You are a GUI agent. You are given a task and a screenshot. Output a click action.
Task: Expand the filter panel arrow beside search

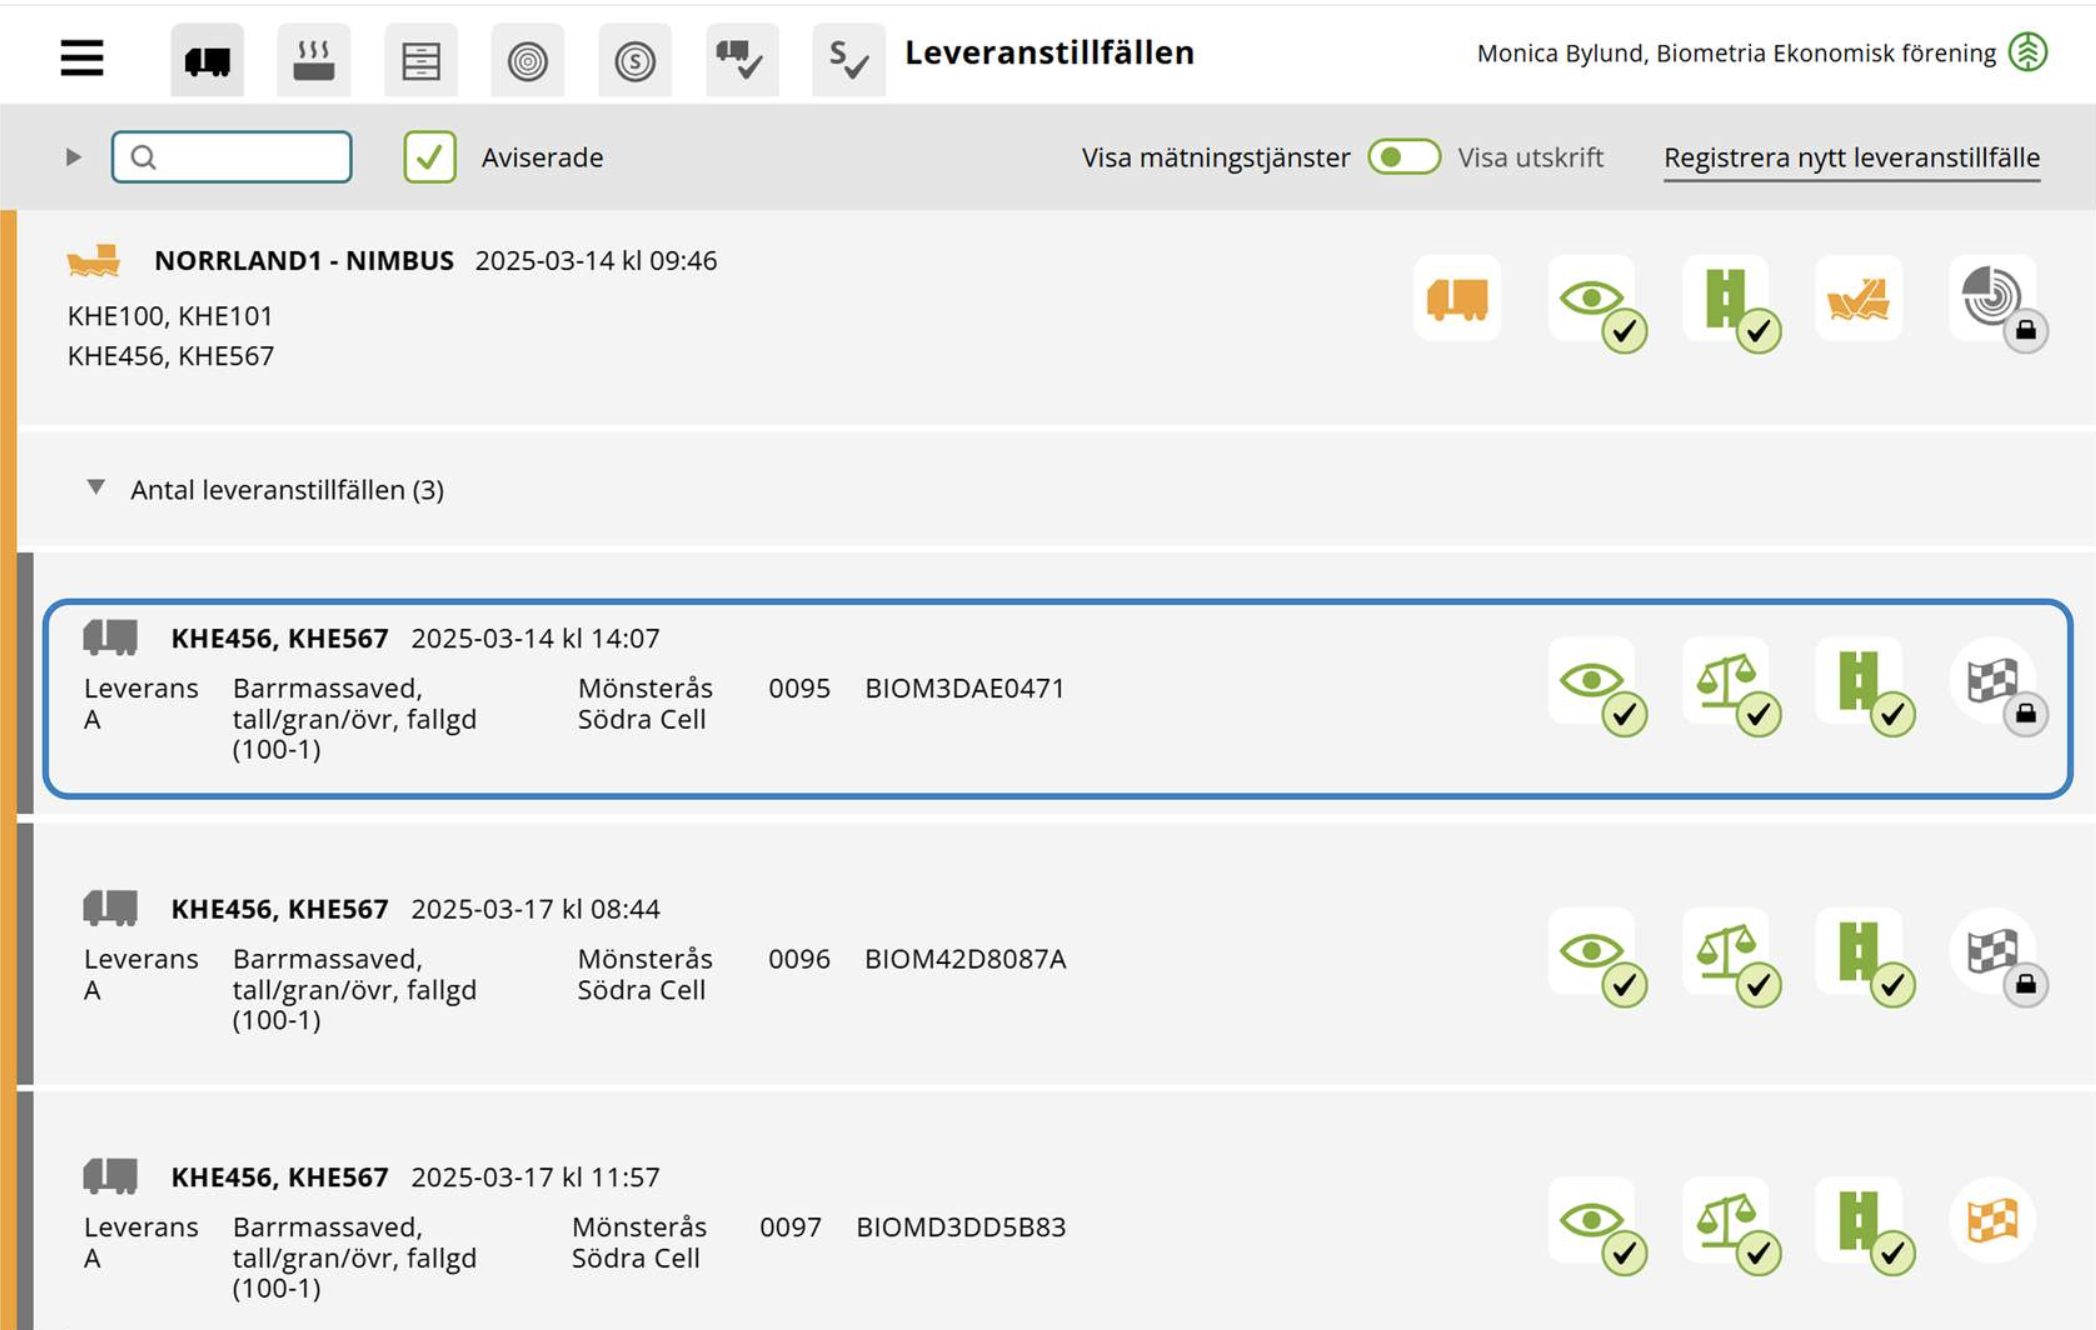[73, 157]
